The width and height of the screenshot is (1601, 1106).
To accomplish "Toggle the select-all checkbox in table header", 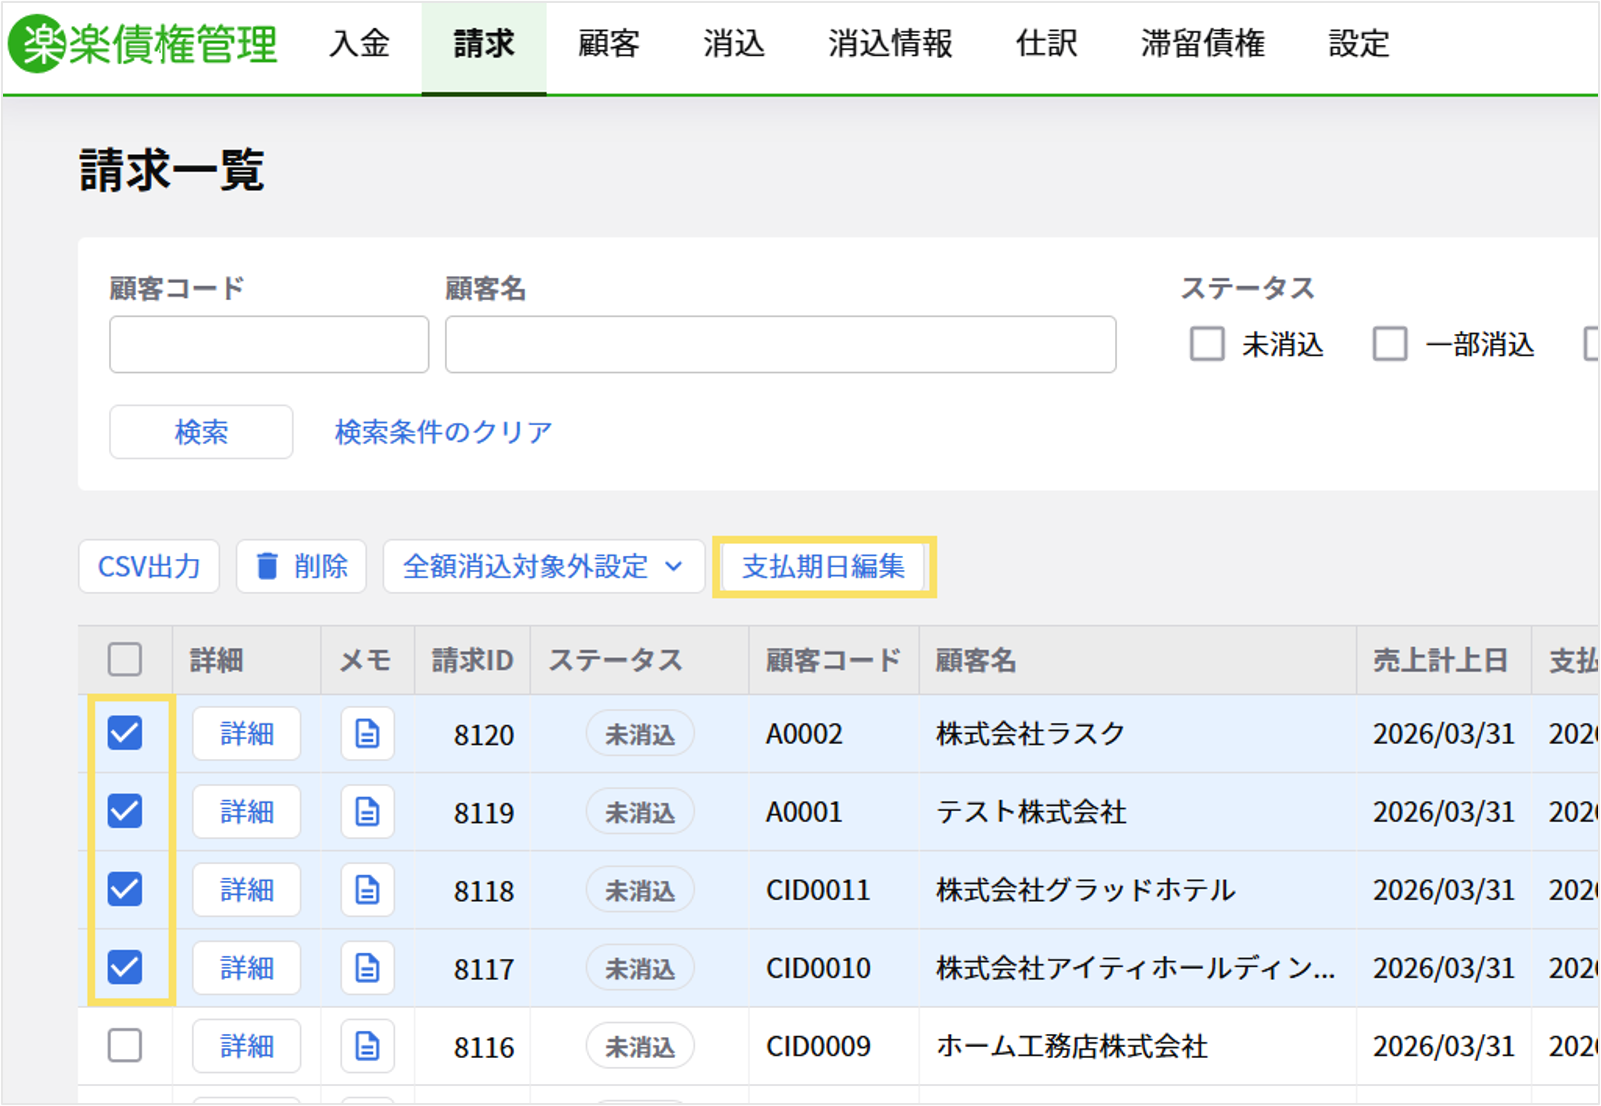I will pyautogui.click(x=125, y=660).
